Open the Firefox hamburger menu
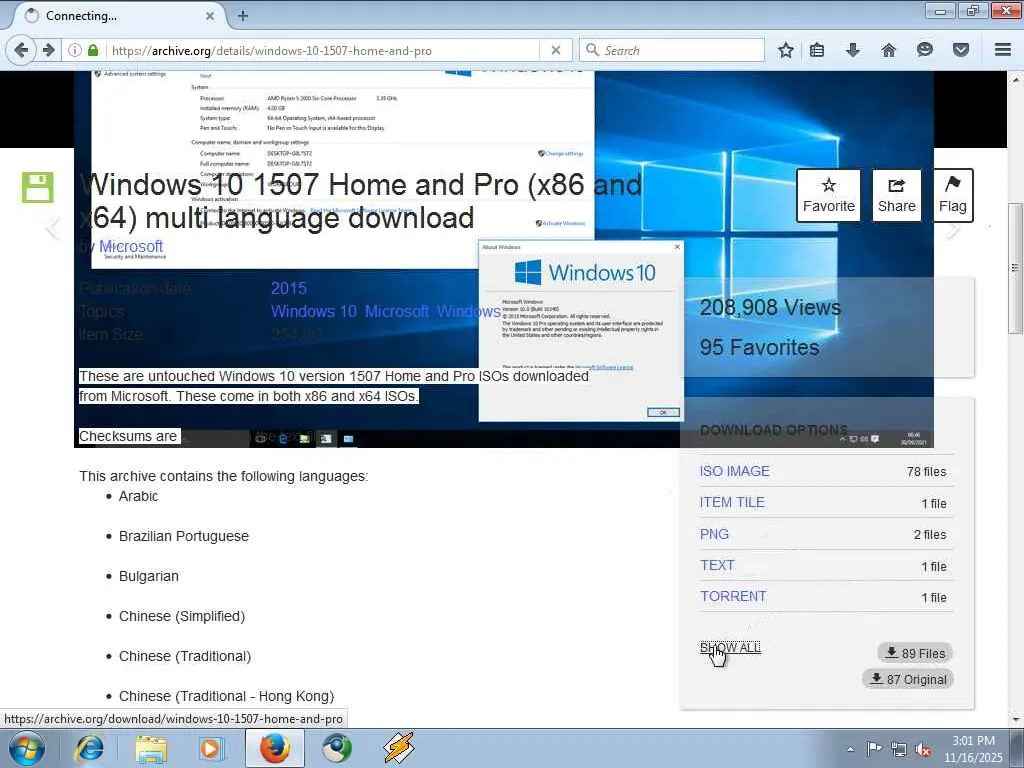The height and width of the screenshot is (768, 1024). [1003, 50]
